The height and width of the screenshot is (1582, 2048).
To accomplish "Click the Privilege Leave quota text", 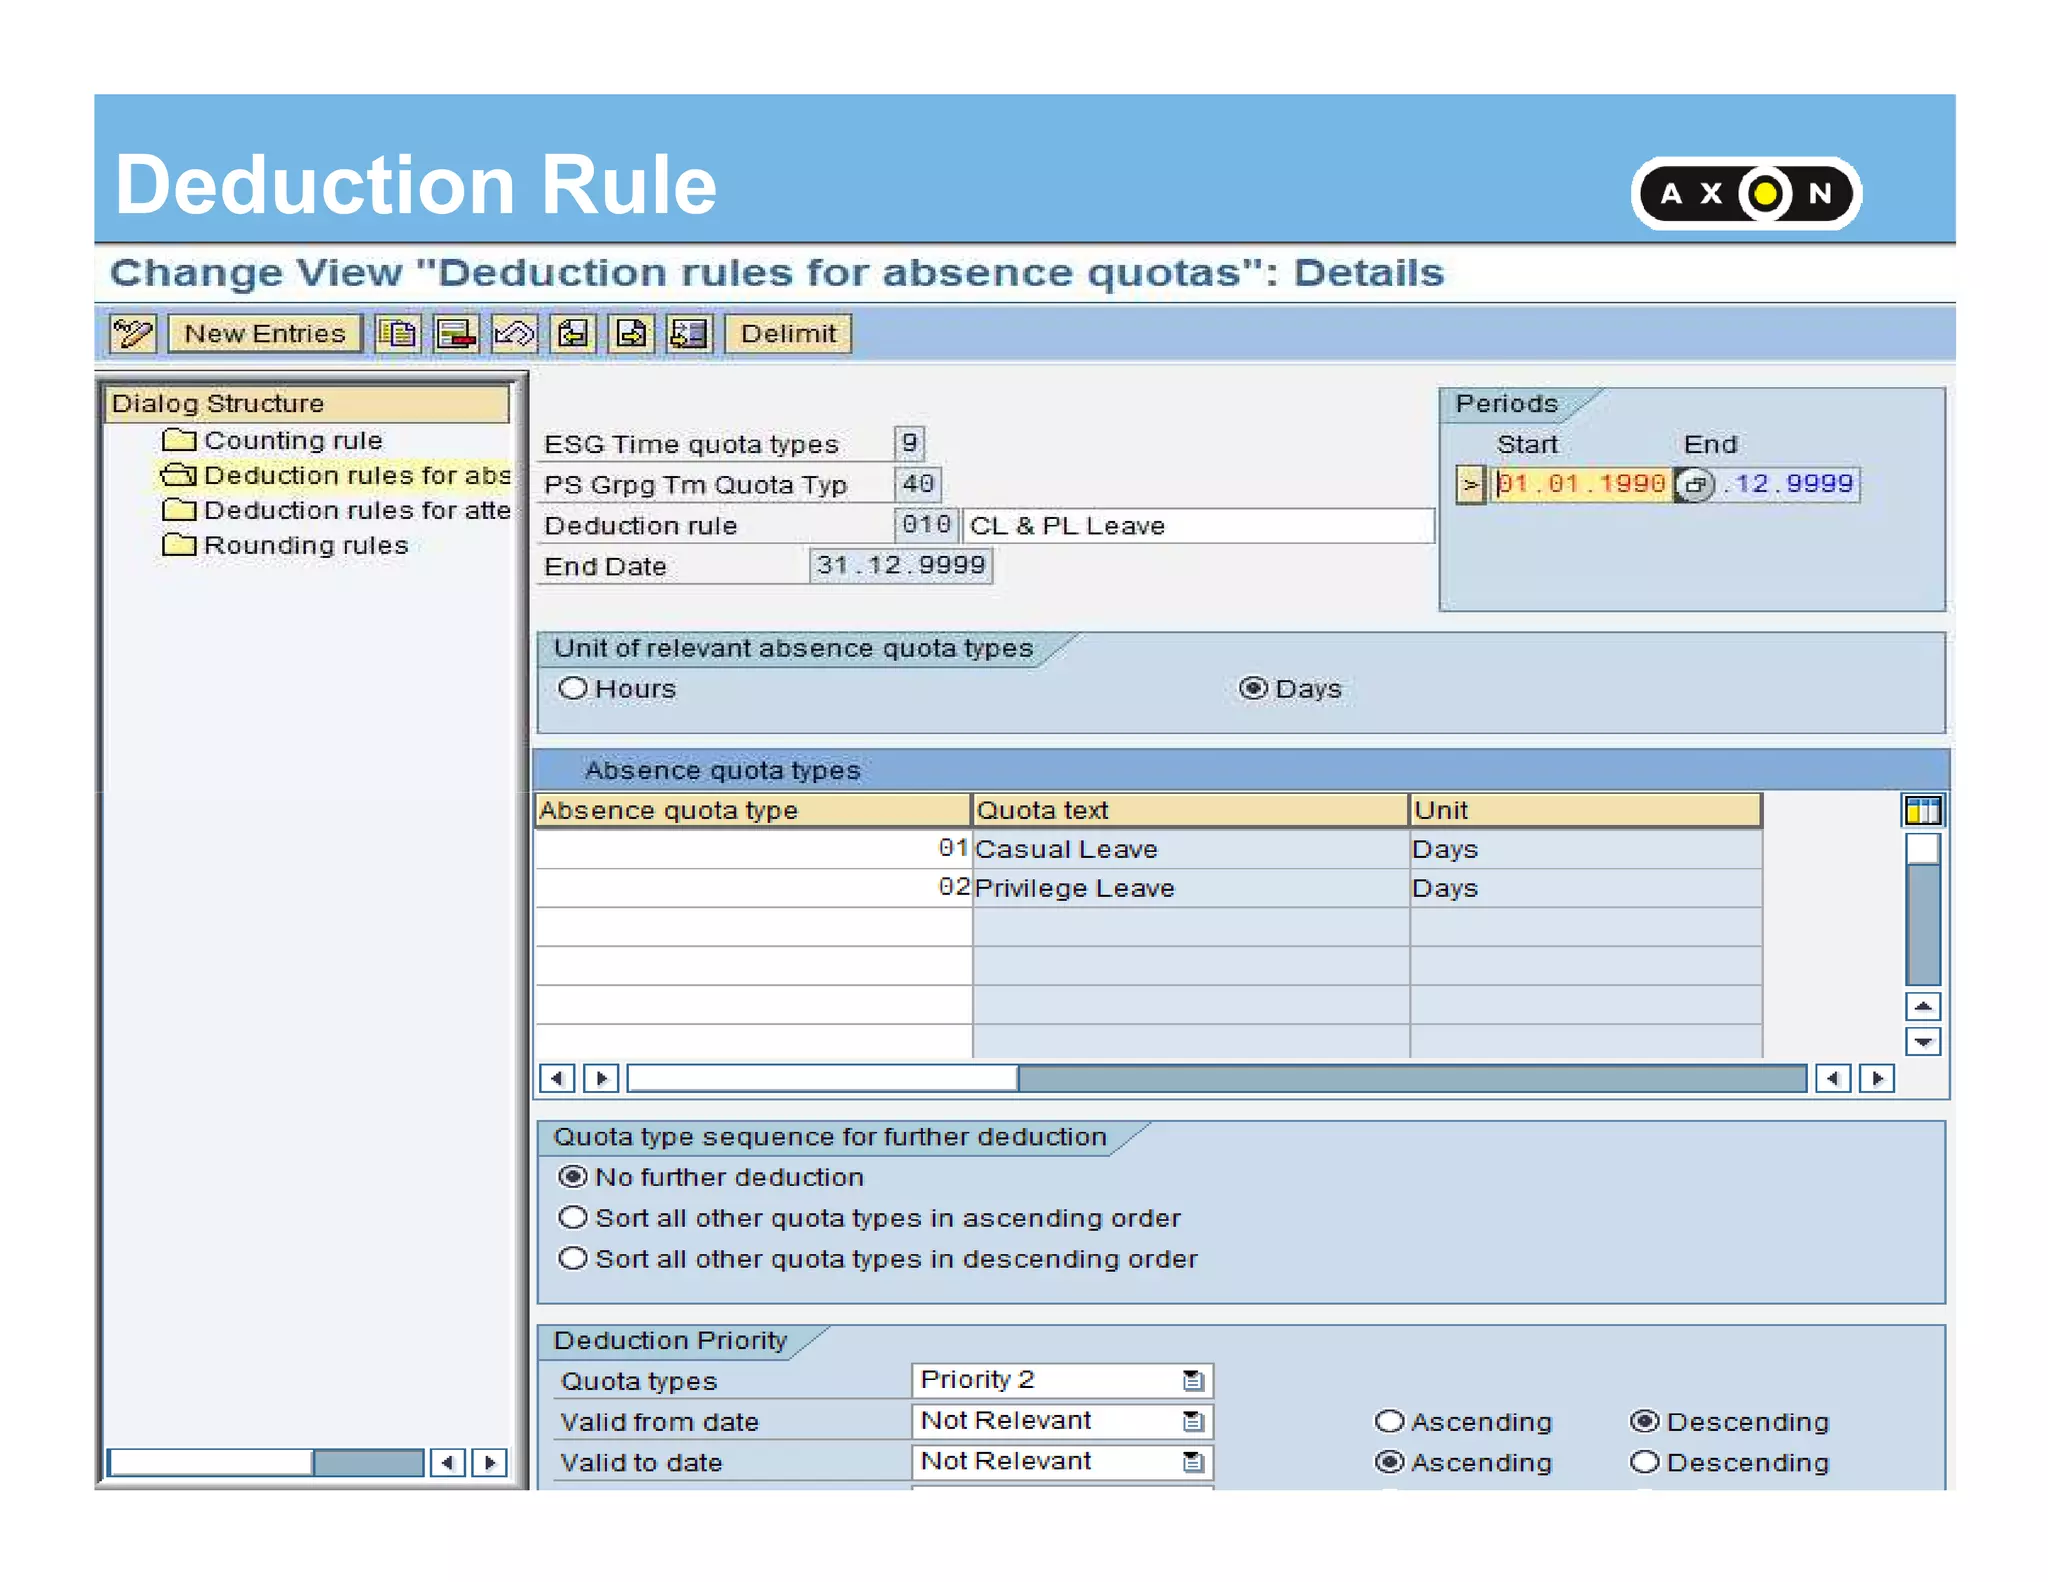I will pos(1075,888).
